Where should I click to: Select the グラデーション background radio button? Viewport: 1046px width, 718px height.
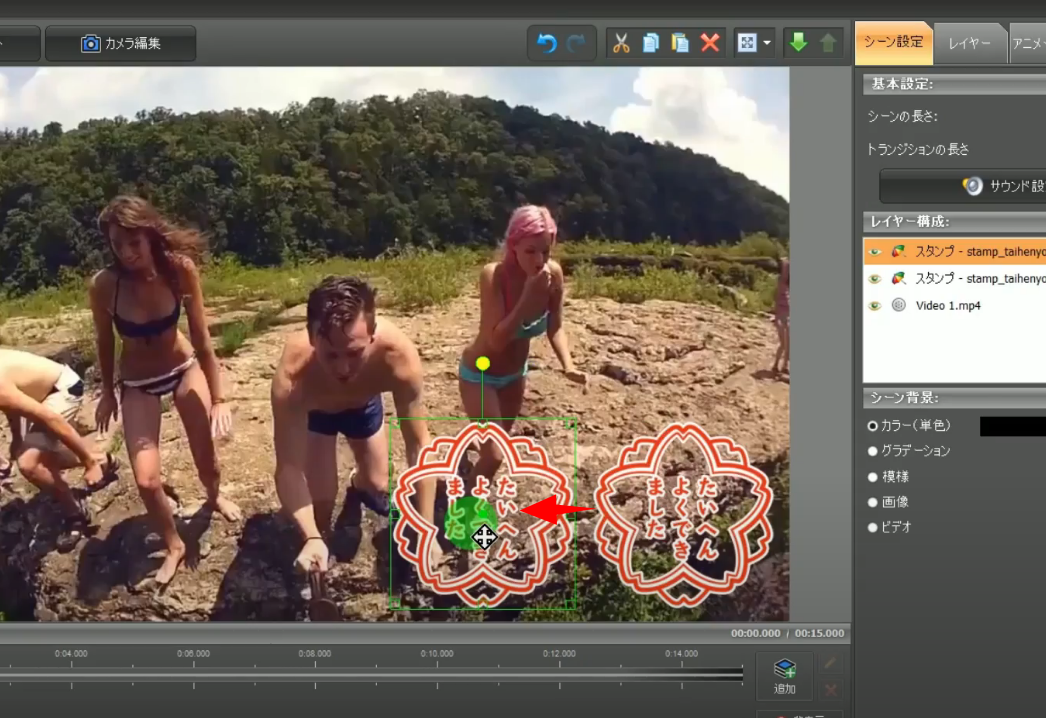point(873,451)
